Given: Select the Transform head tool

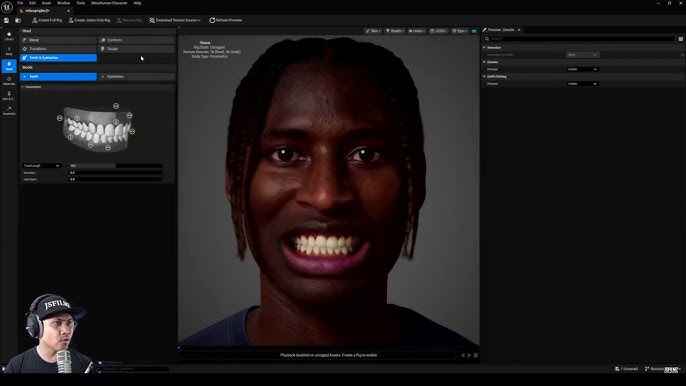Looking at the screenshot, I should (x=59, y=49).
